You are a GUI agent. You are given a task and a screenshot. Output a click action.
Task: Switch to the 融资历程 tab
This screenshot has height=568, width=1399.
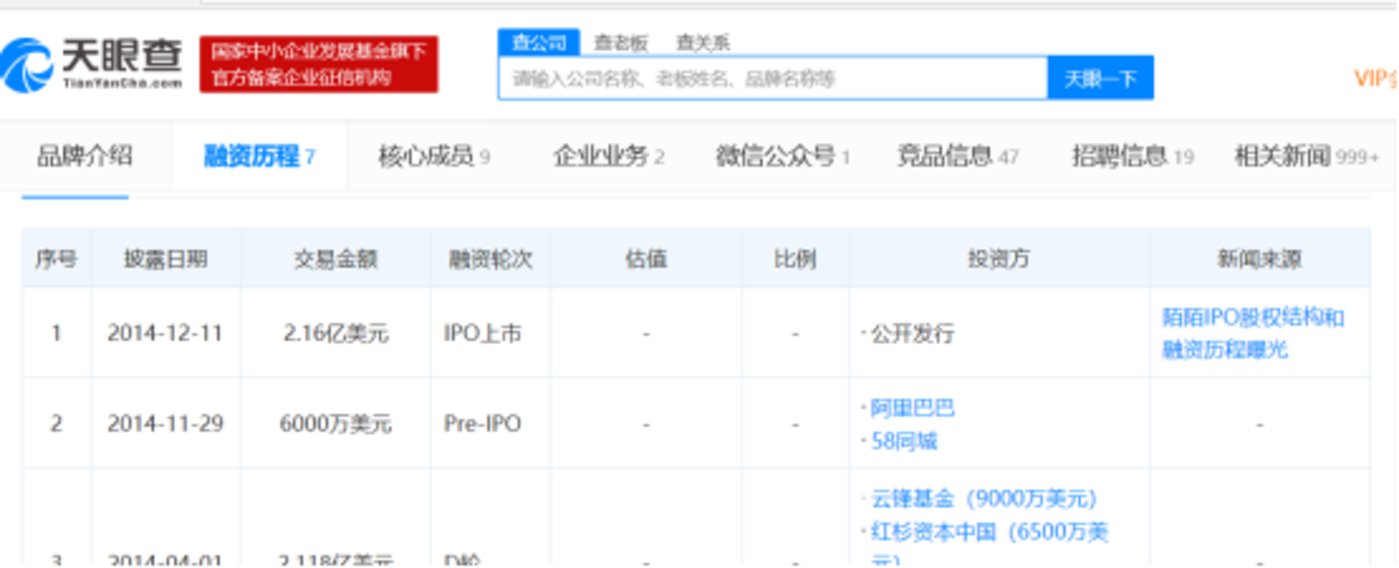[260, 156]
